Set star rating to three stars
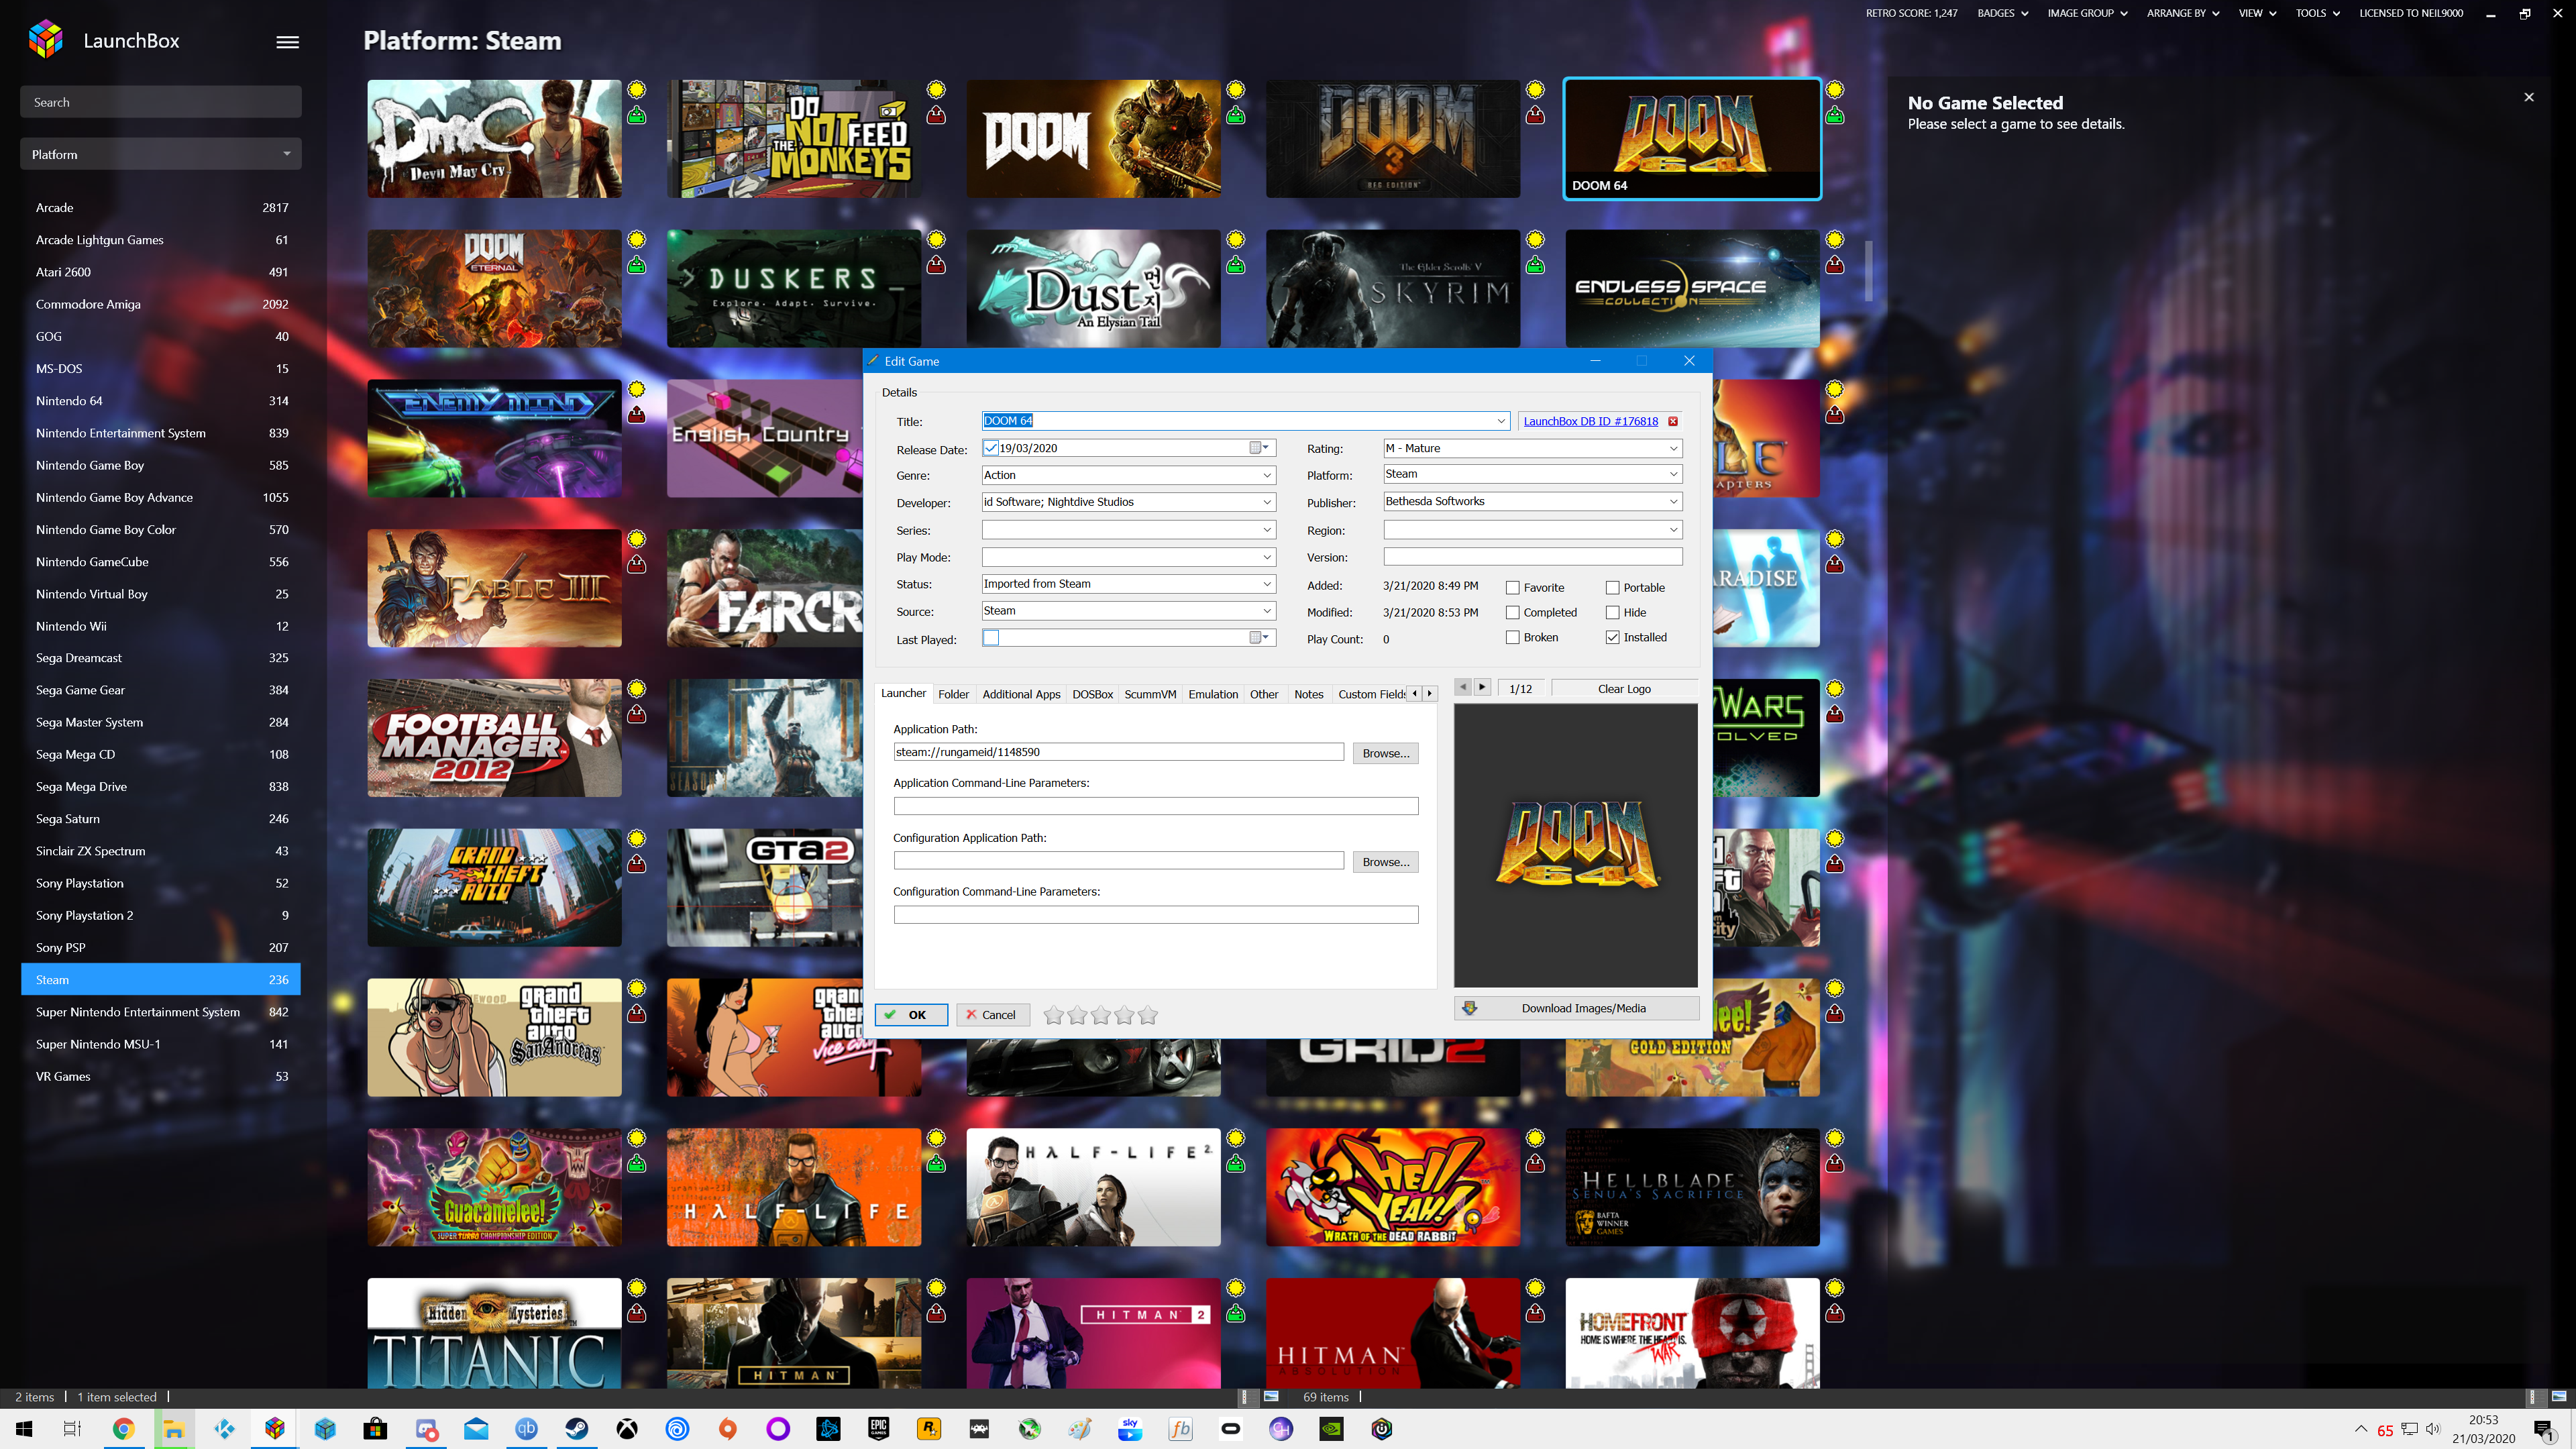The image size is (2576, 1449). (x=1101, y=1016)
